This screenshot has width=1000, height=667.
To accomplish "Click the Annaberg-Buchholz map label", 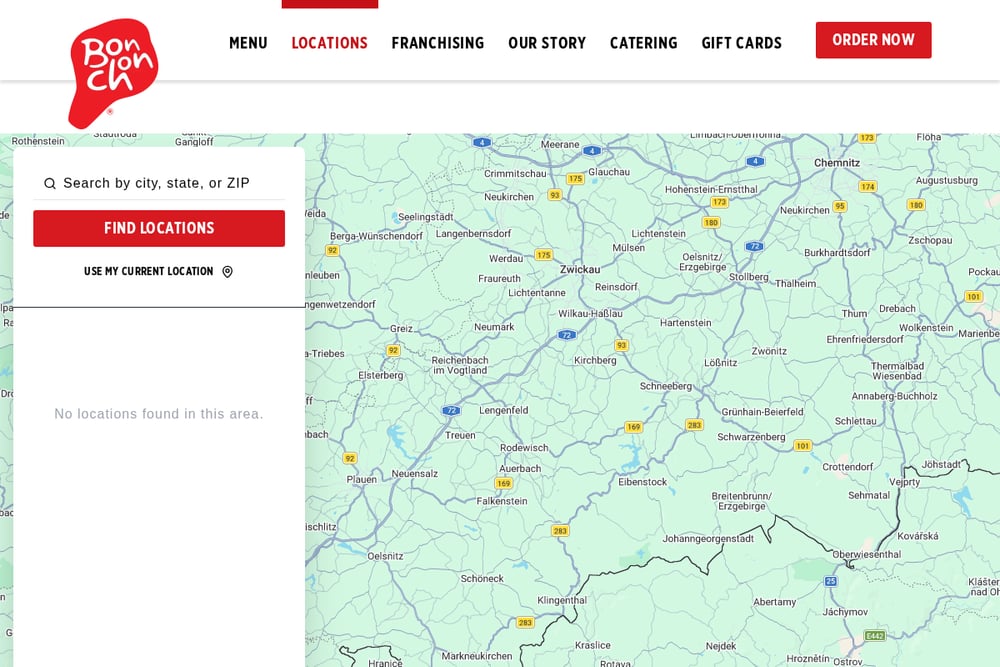I will coord(894,397).
